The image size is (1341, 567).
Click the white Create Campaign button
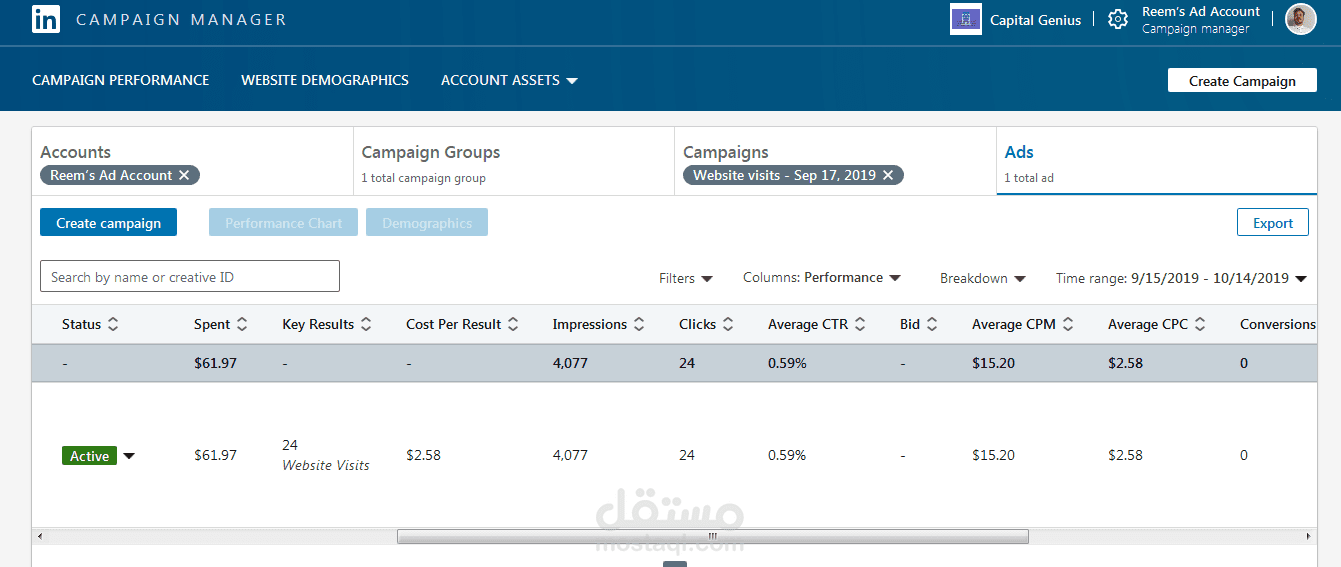click(x=1242, y=81)
